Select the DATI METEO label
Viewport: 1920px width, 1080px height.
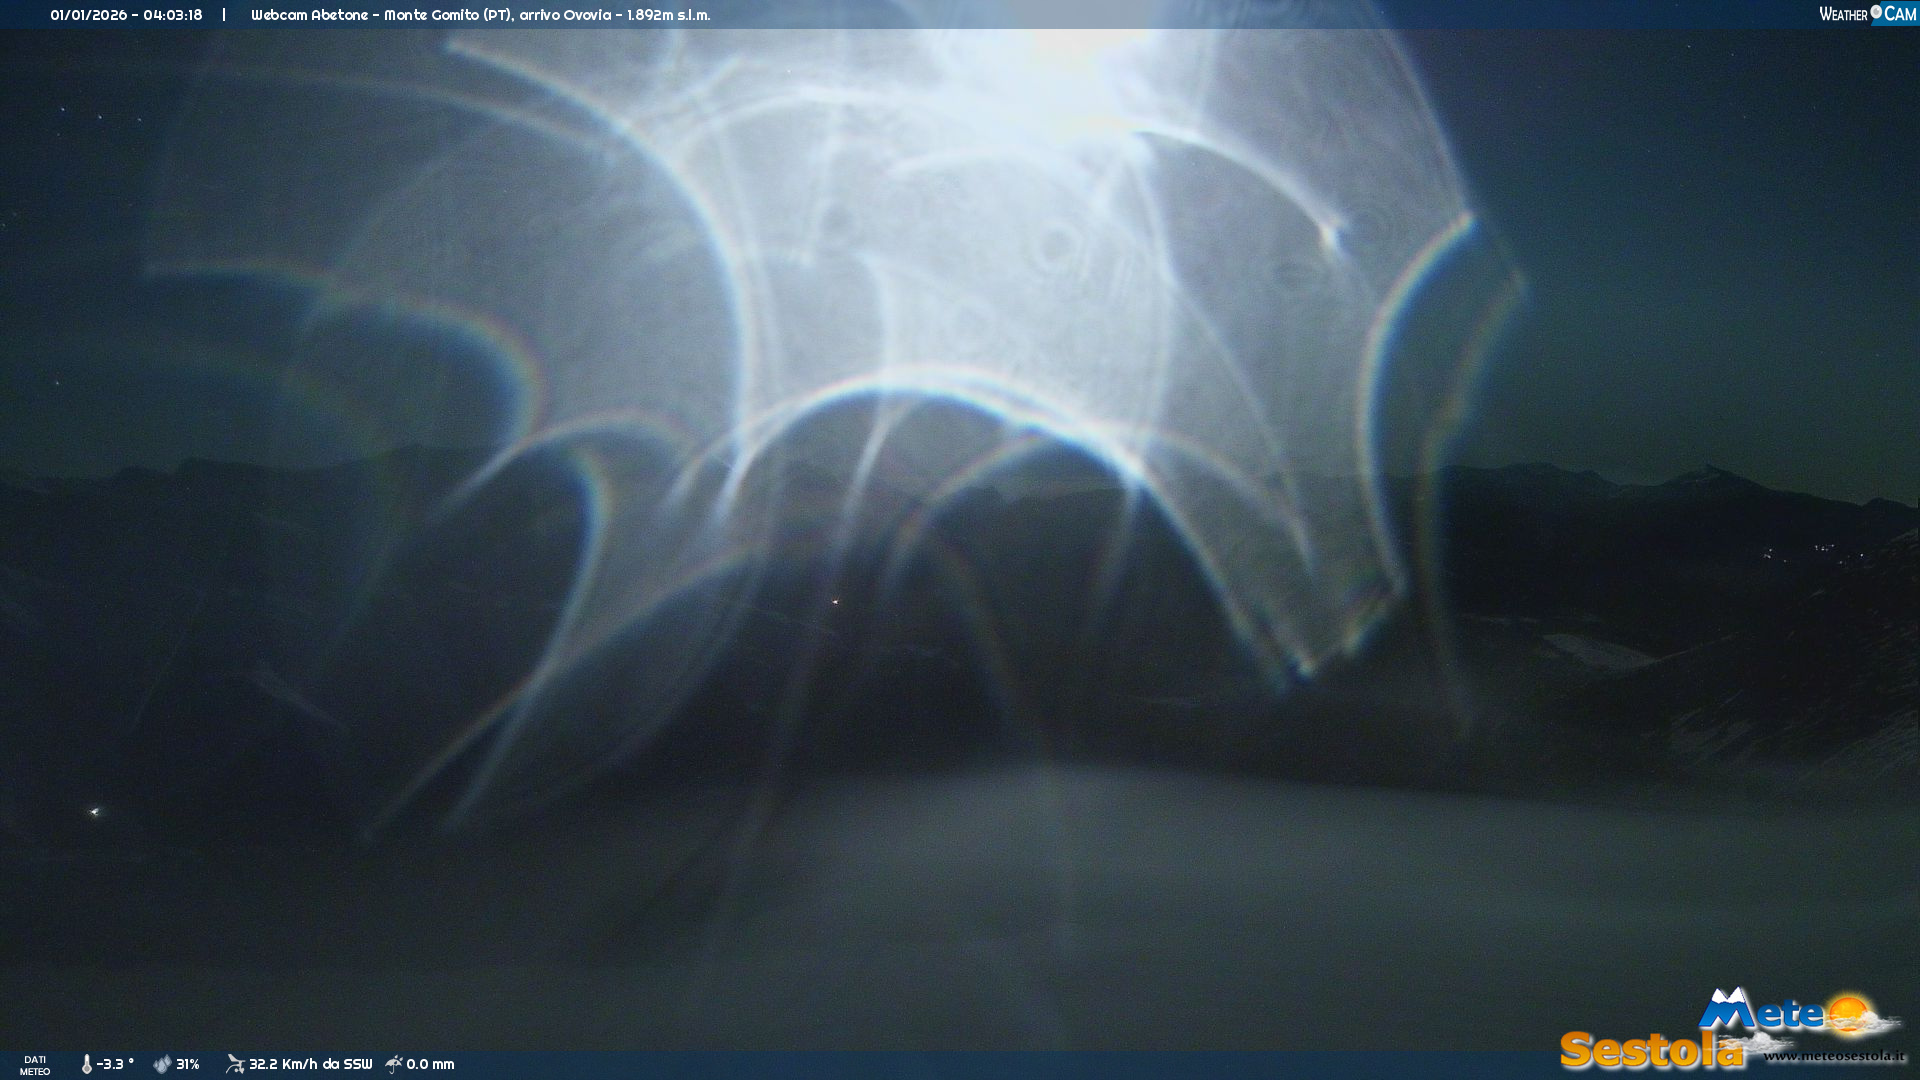tap(35, 1065)
